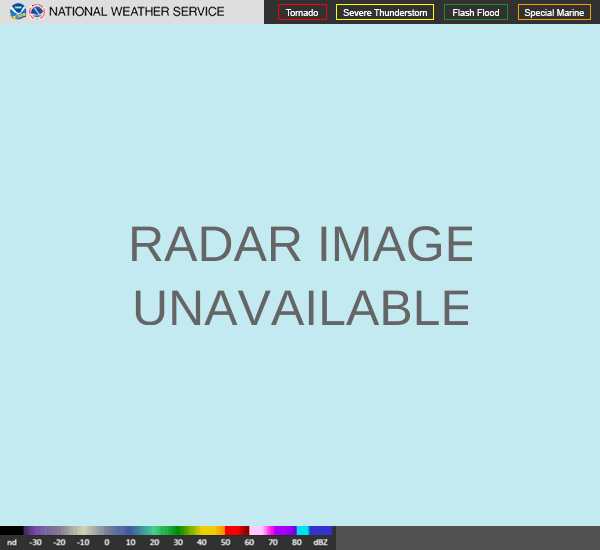Click the '40' scale label

tap(202, 542)
